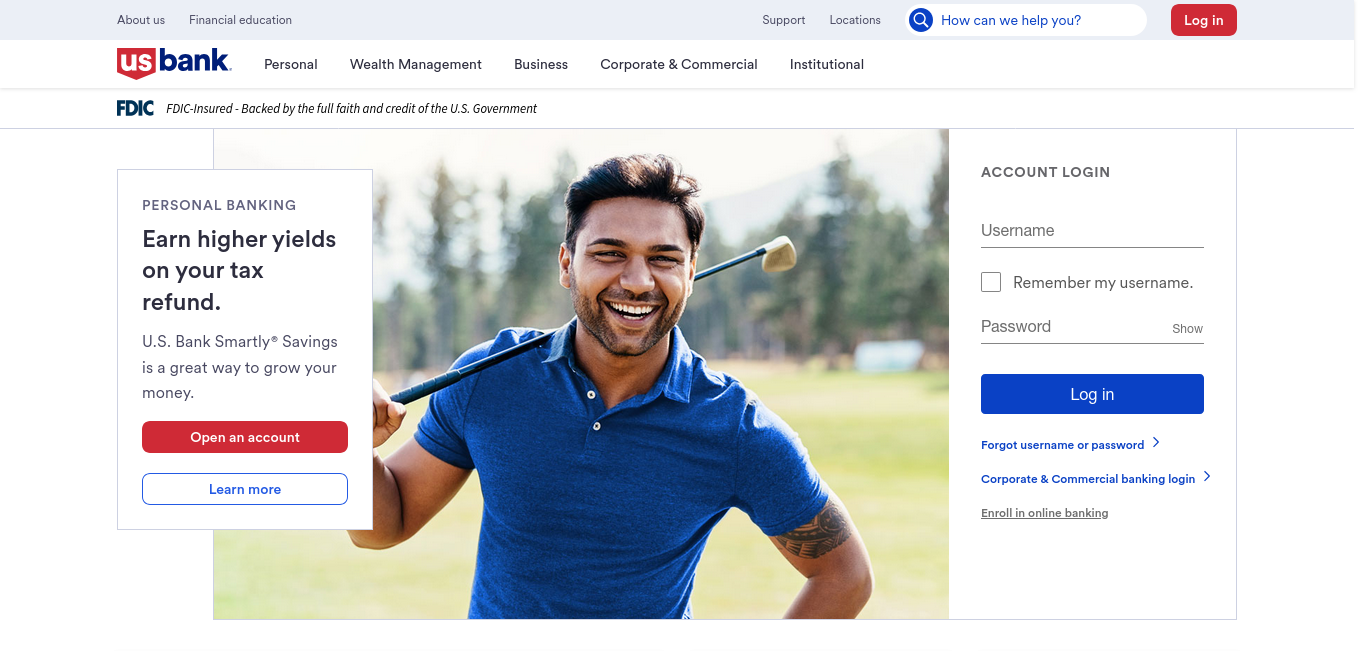Click Enroll in online banking link
Screen dimensions: 1366x651
coord(1045,513)
